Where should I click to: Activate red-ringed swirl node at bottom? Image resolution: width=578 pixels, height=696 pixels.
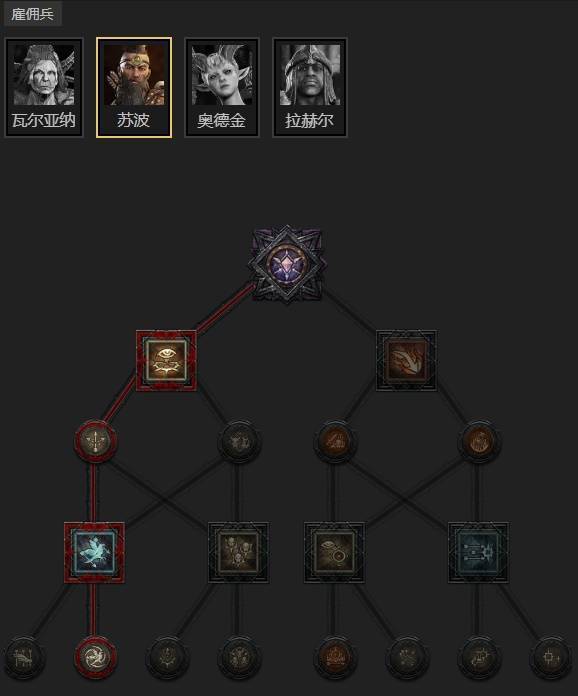pos(95,657)
